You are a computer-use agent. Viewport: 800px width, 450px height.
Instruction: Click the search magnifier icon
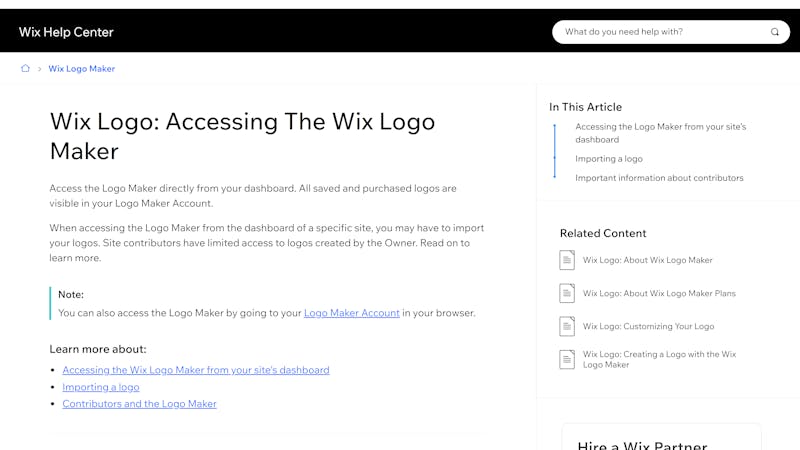(774, 32)
